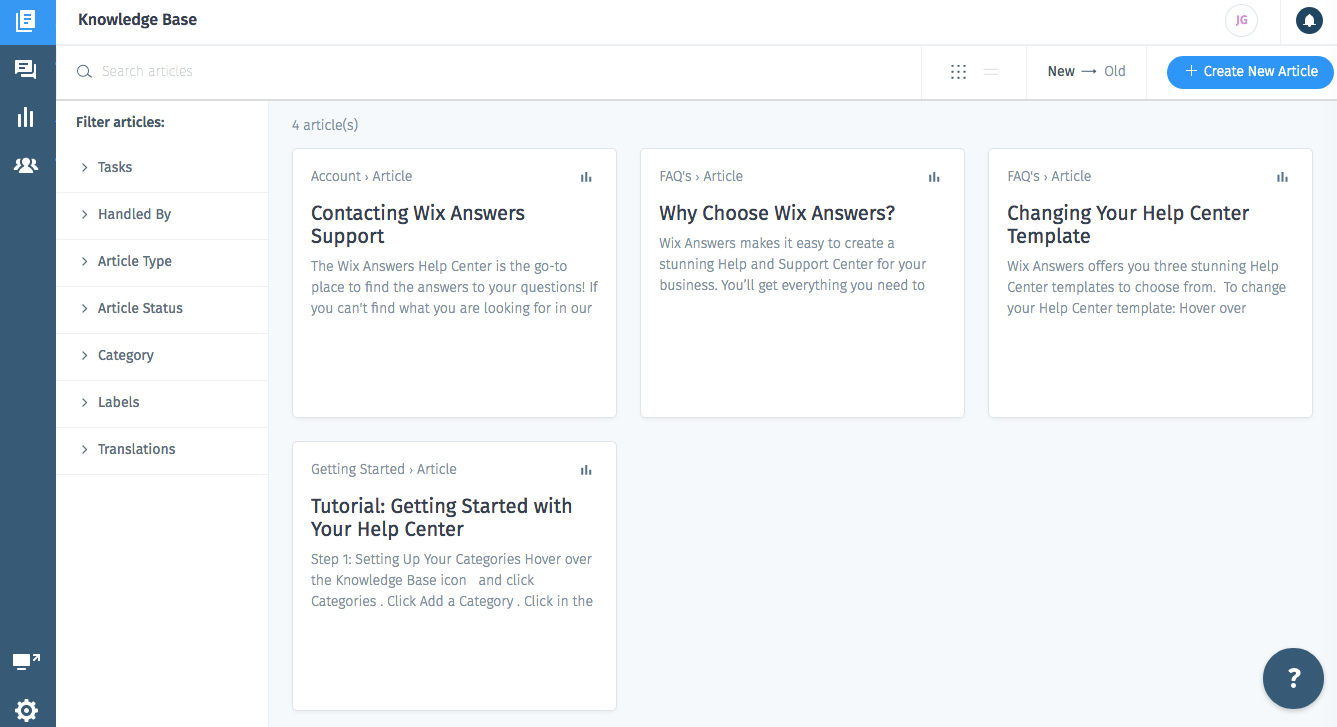The width and height of the screenshot is (1337, 727).
Task: Click Create New Article button
Action: (x=1250, y=71)
